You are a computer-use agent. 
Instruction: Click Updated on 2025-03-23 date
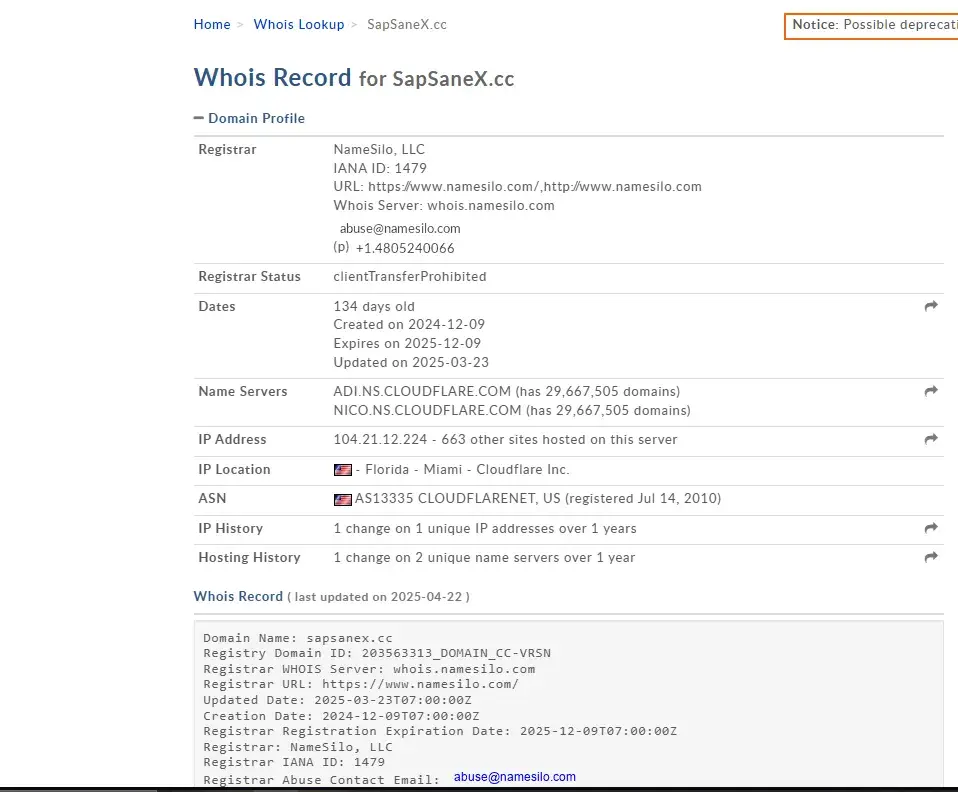coord(411,362)
